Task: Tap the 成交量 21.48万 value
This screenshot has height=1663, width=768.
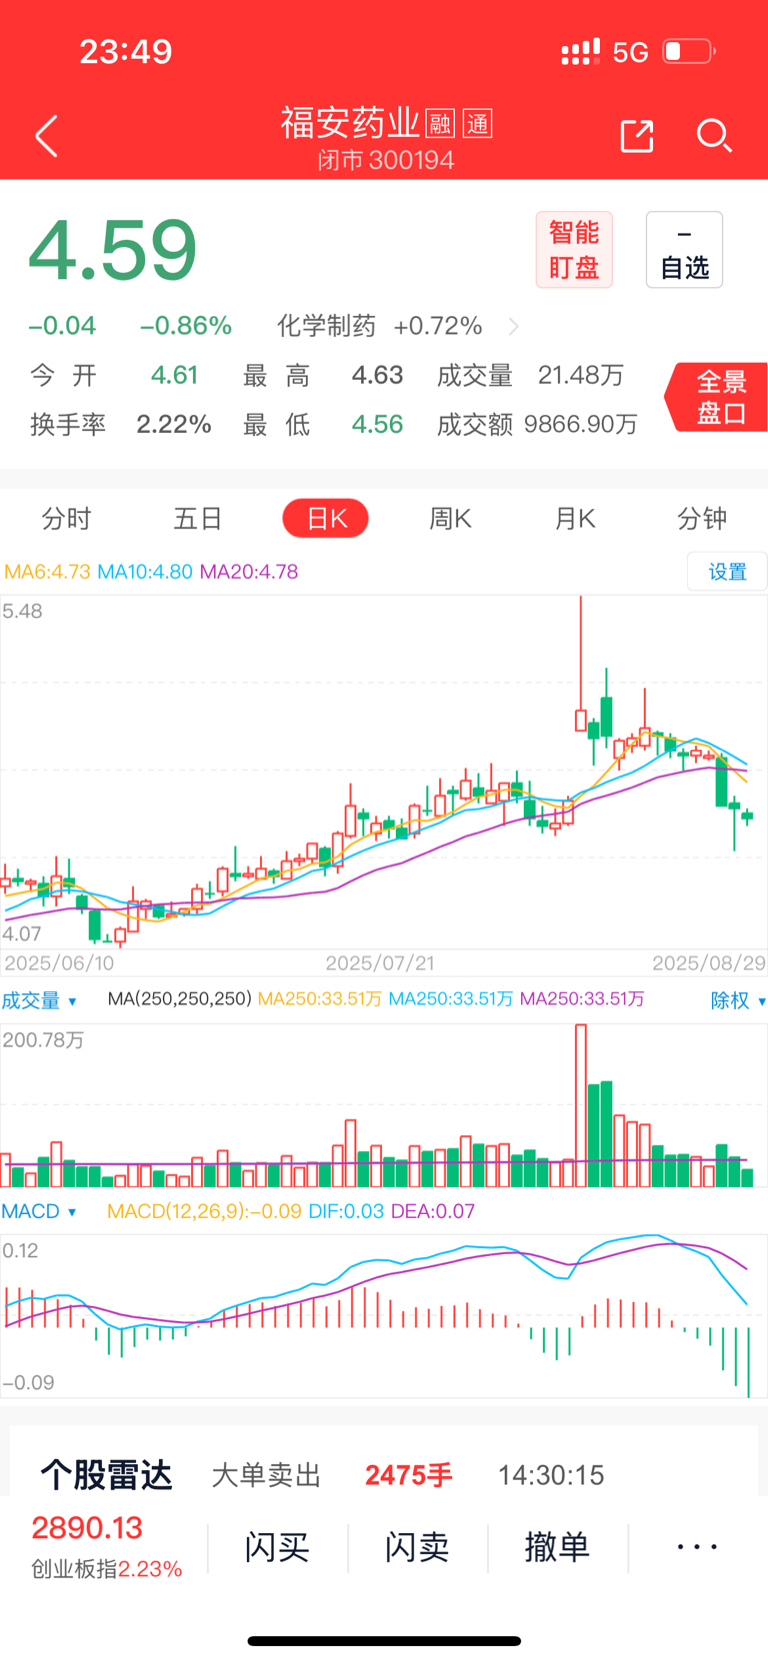Action: click(x=581, y=375)
